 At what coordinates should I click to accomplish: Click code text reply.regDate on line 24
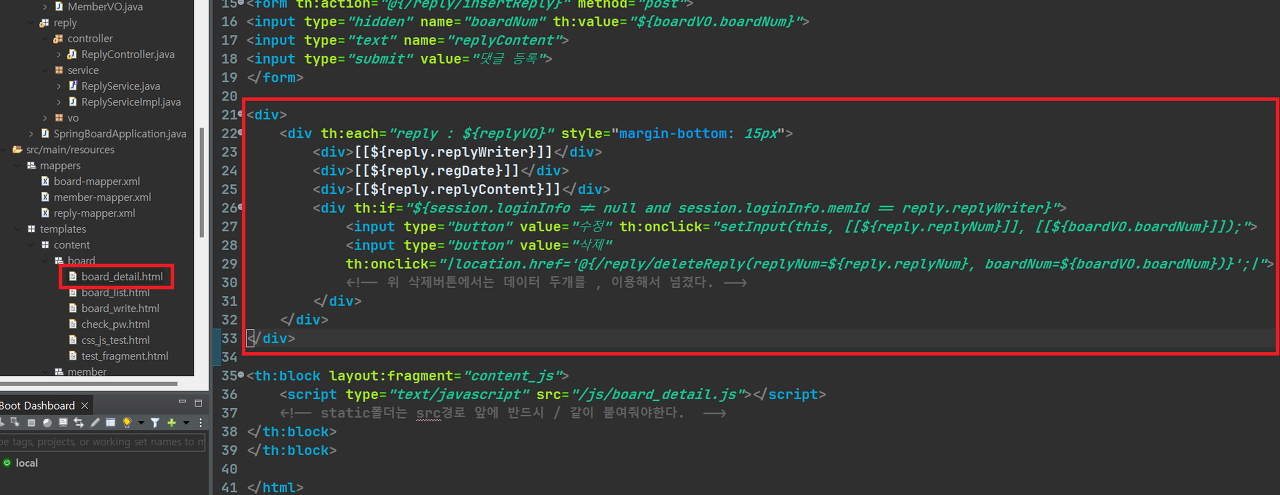tap(436, 171)
